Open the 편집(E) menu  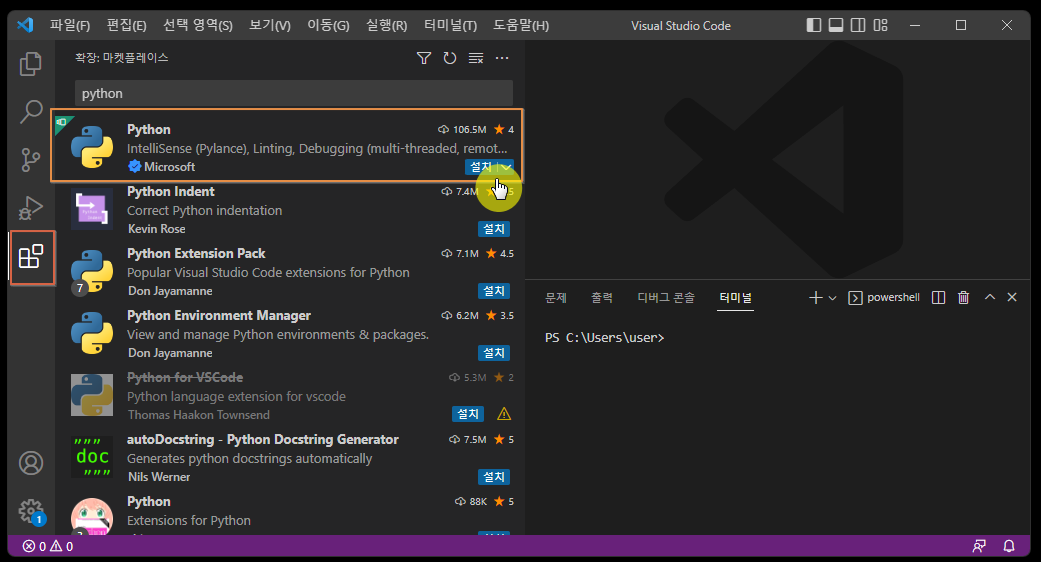pos(126,26)
